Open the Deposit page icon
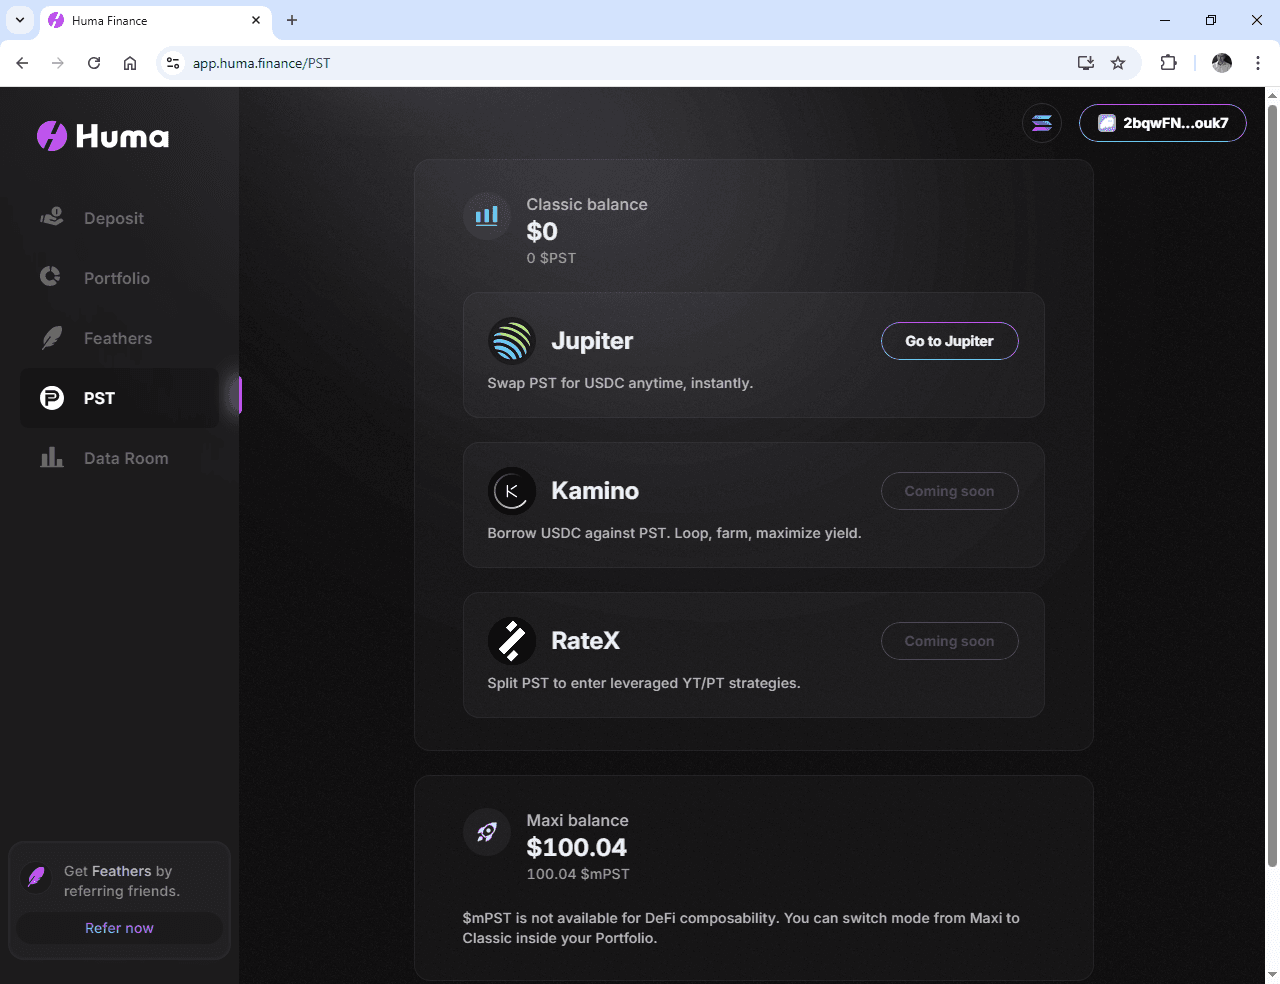This screenshot has width=1280, height=984. click(52, 216)
